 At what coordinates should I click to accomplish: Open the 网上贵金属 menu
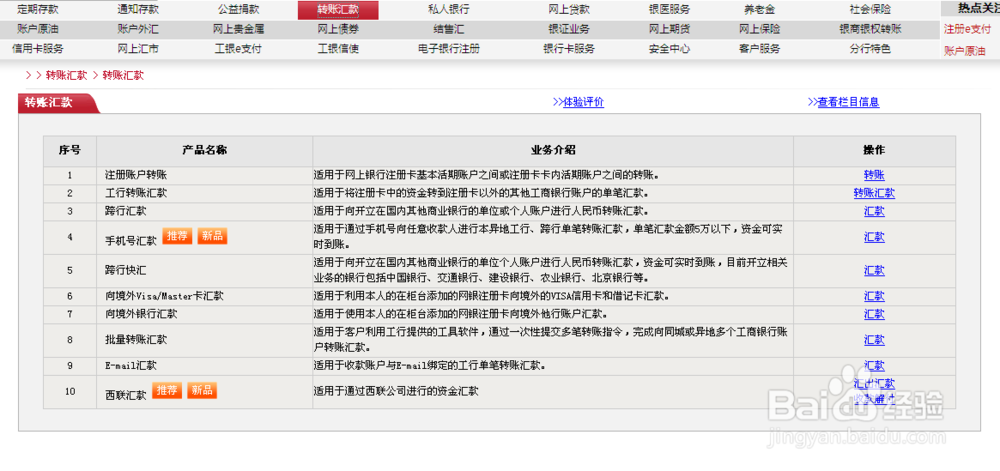click(239, 29)
